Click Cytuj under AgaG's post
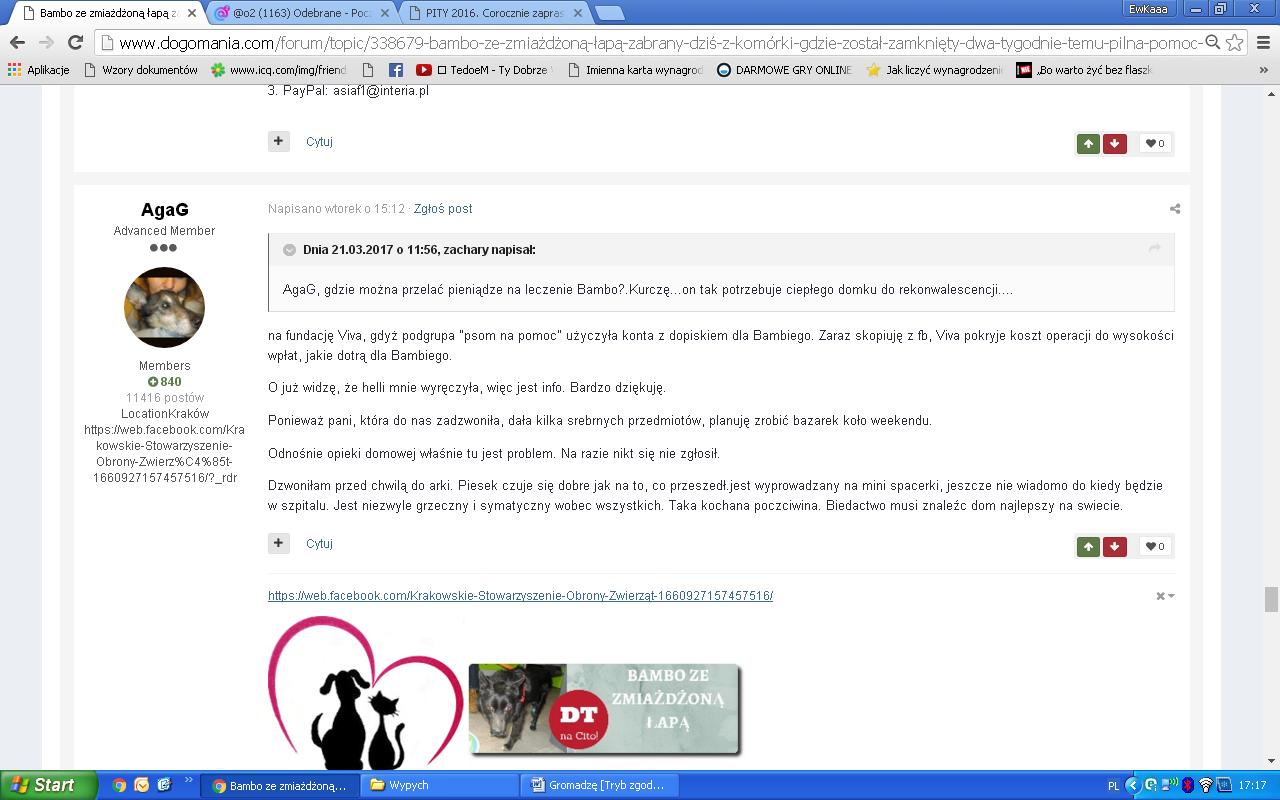 click(319, 544)
